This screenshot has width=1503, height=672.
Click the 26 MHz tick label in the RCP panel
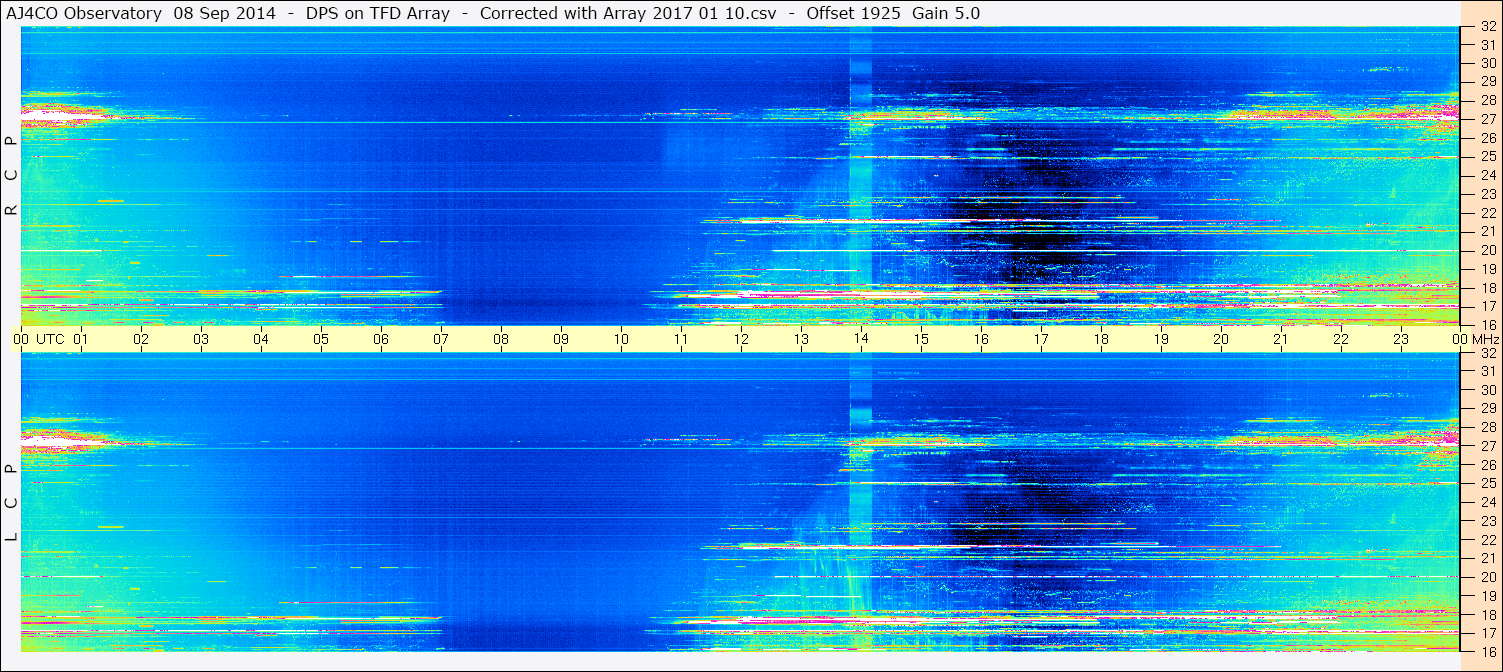coord(1487,138)
